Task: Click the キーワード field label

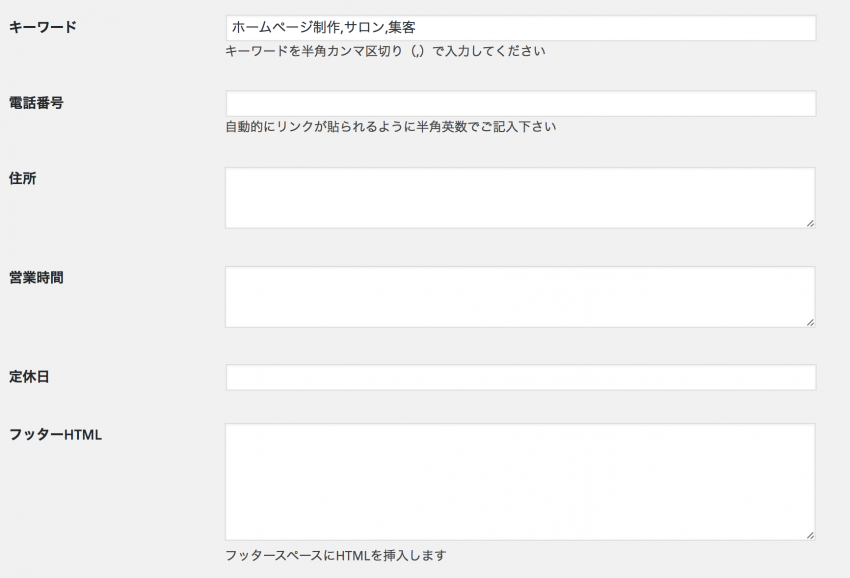Action: (x=43, y=27)
